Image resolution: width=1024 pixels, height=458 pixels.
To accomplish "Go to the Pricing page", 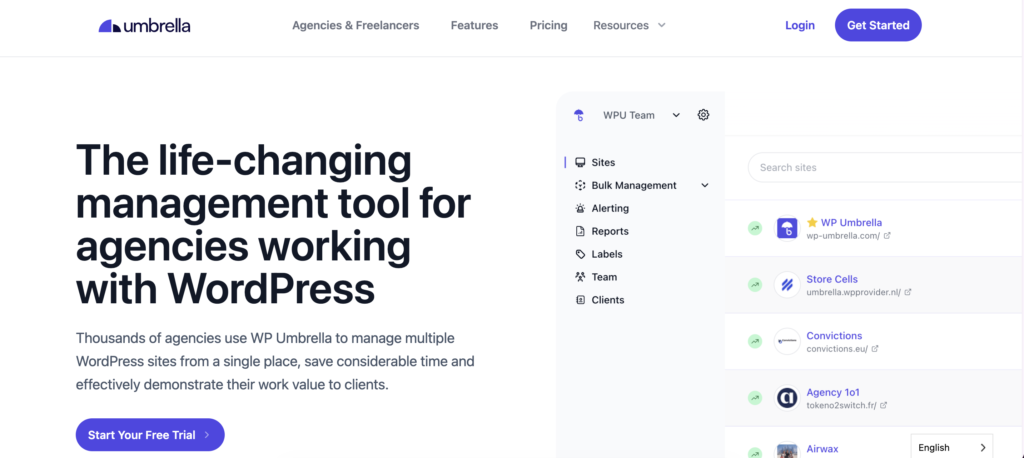I will coord(548,25).
